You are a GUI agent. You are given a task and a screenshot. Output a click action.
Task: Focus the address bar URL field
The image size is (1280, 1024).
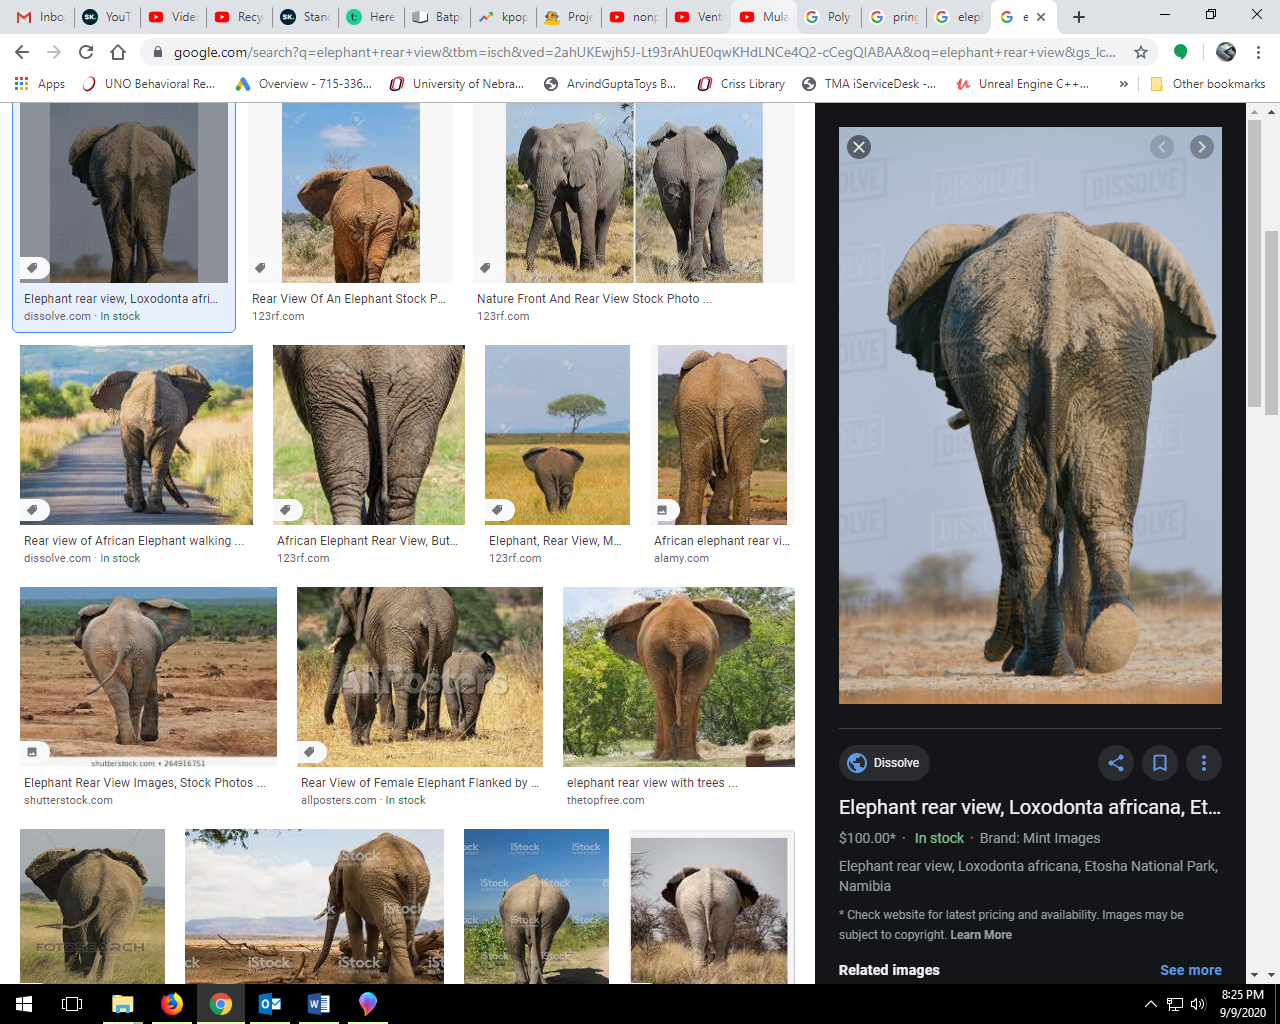point(644,52)
